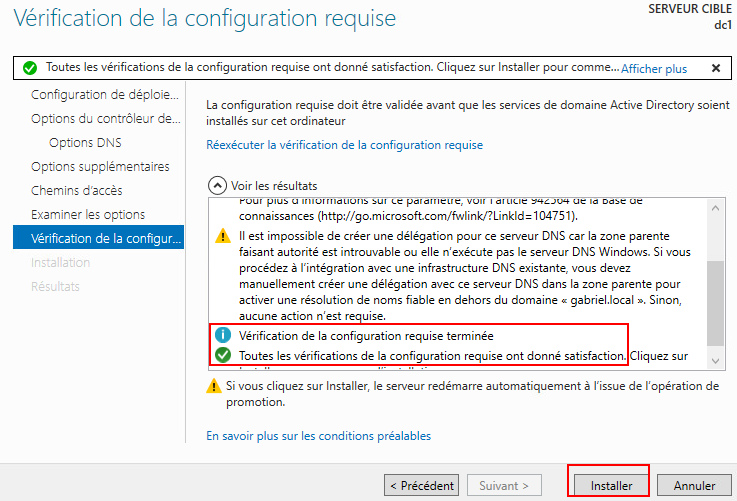Collapse the Voir les résultats section
This screenshot has height=501, width=737.
[x=217, y=186]
